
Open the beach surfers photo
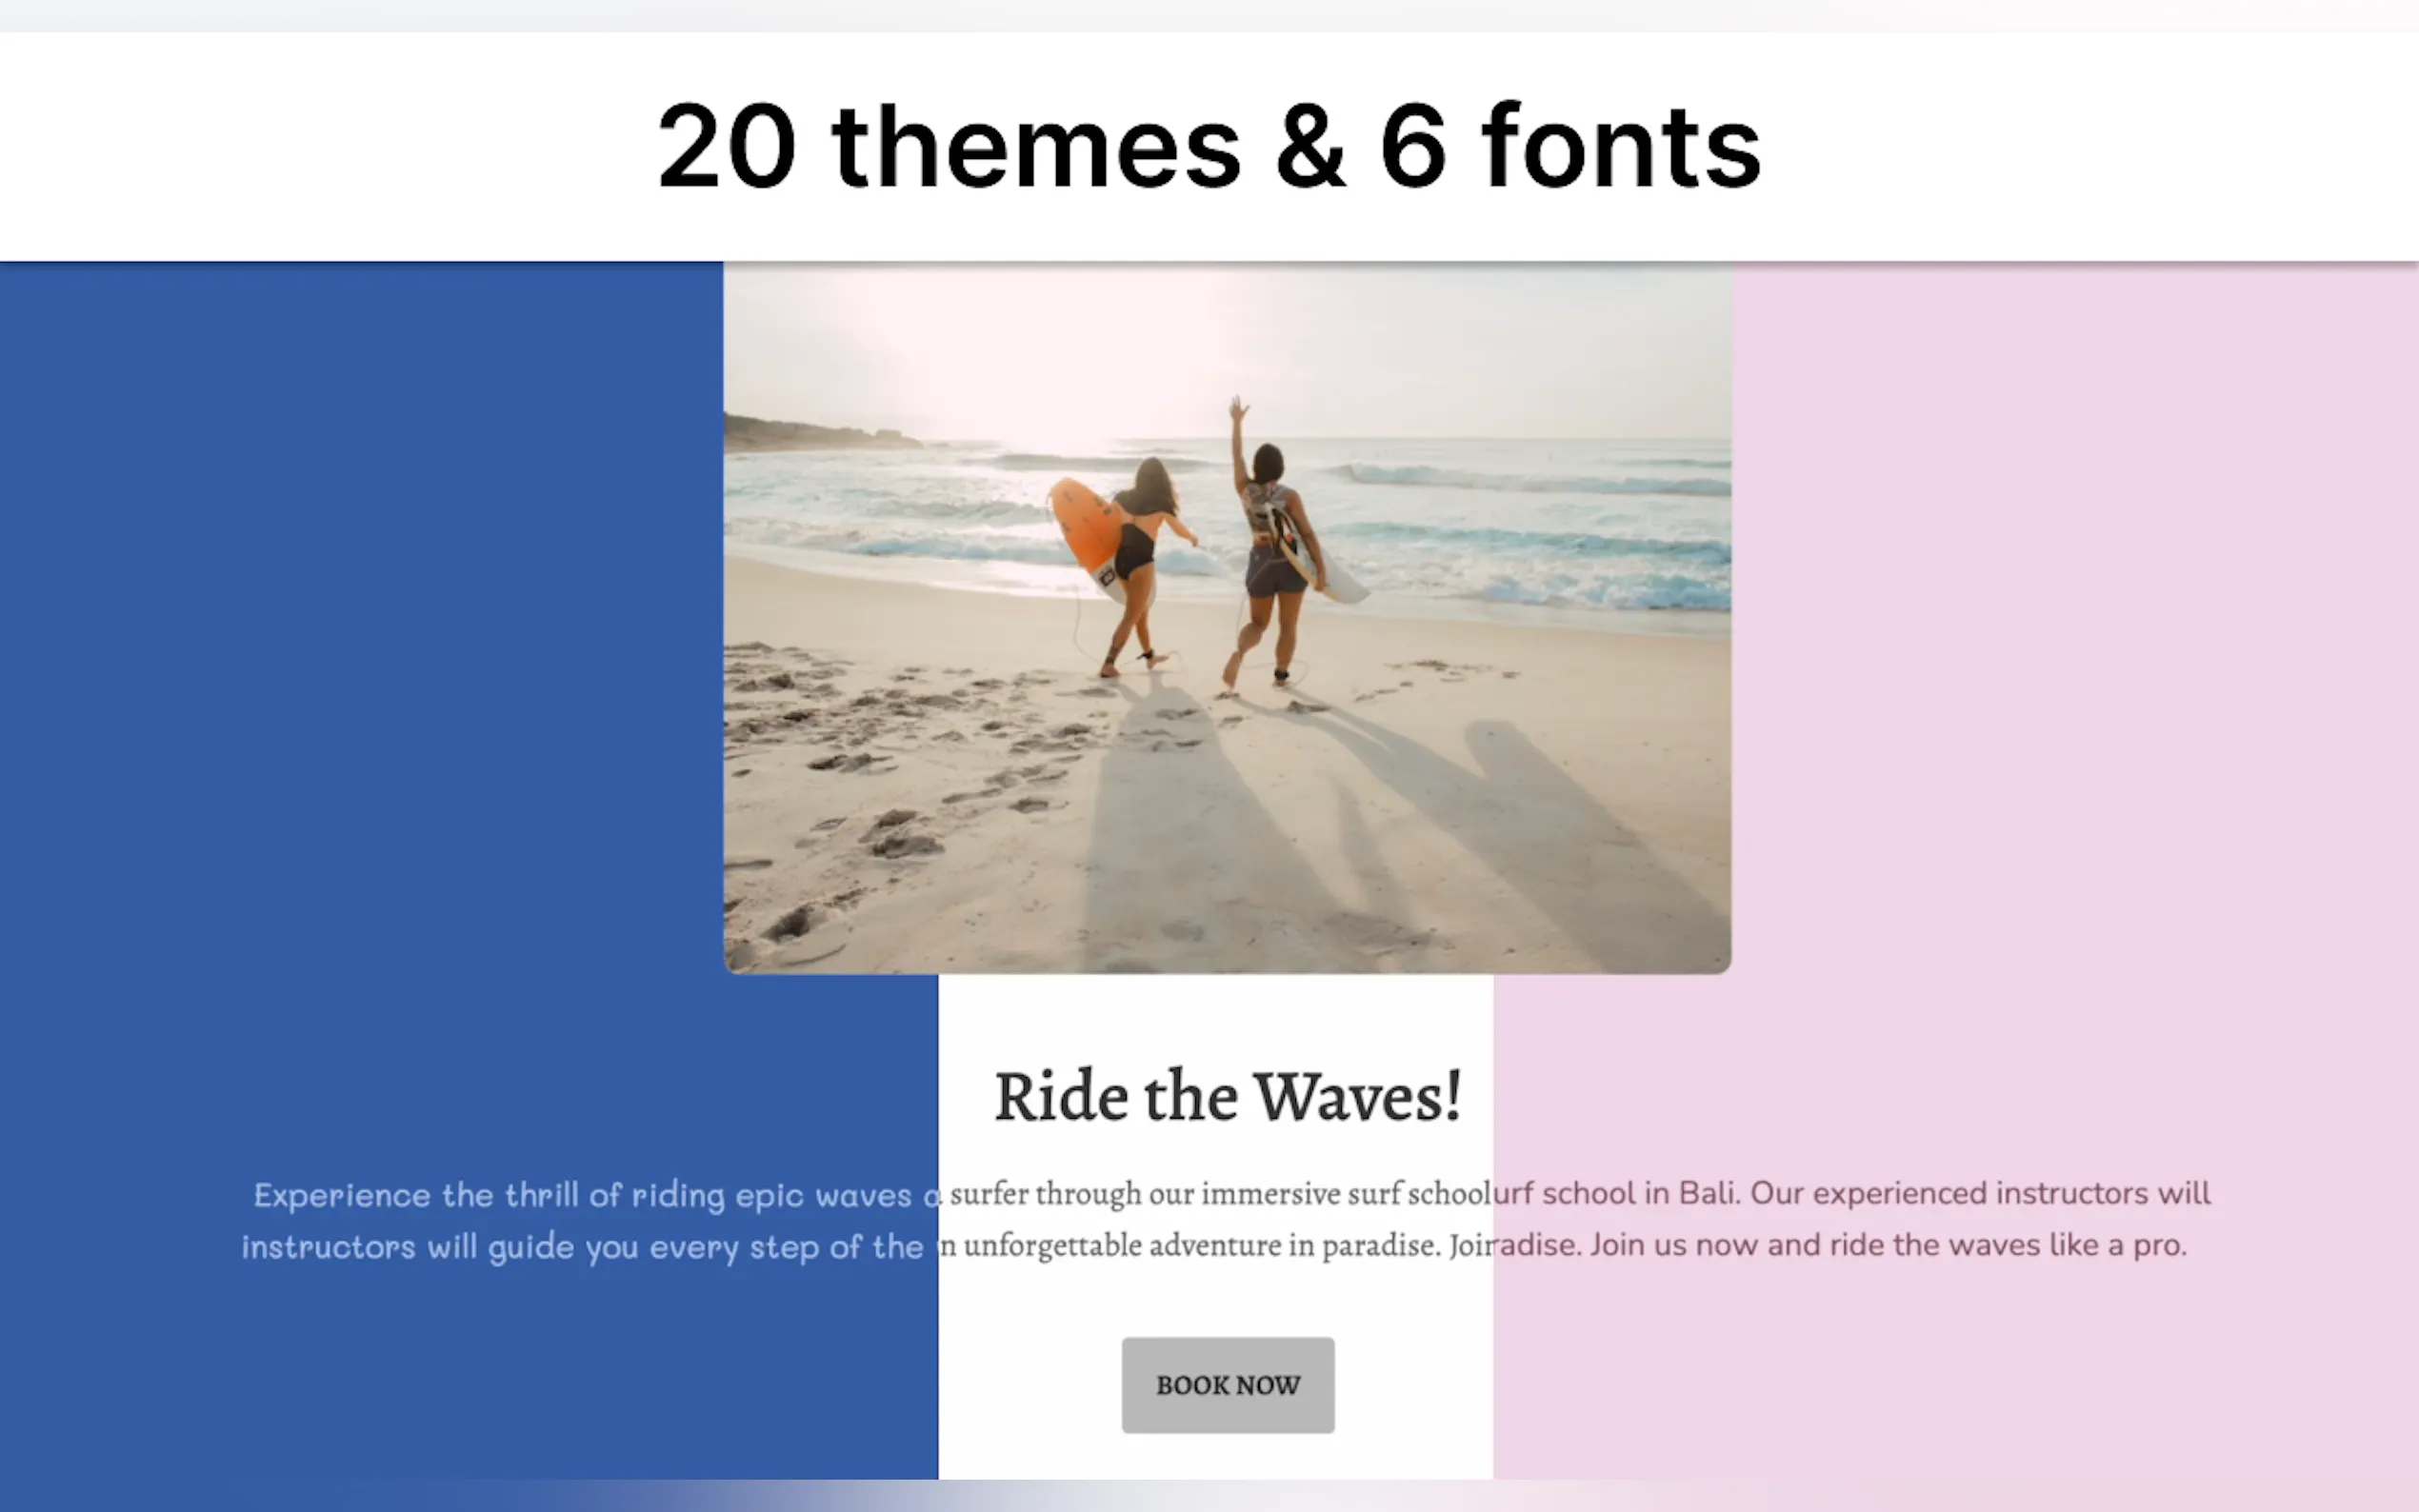tap(1227, 618)
